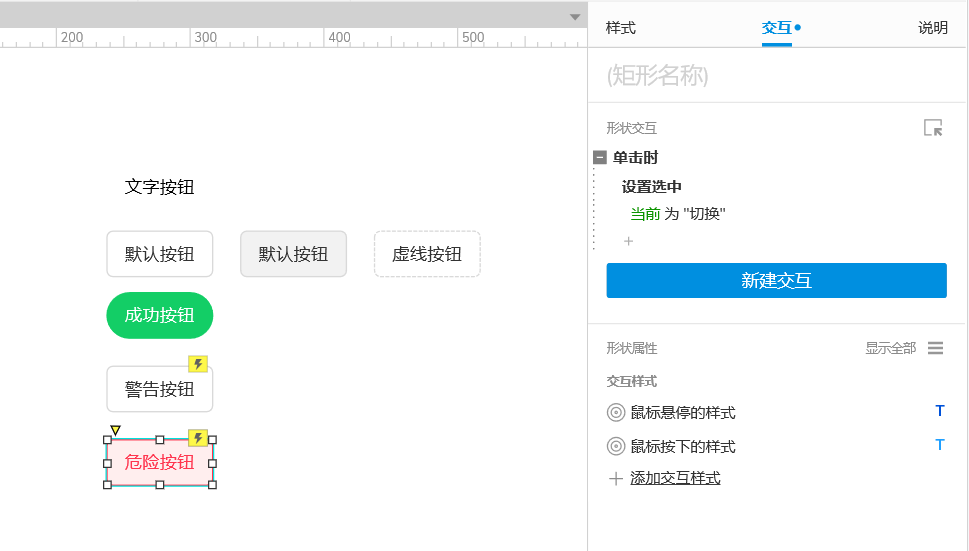Click the 形状属性 section header
This screenshot has width=969, height=551.
tap(631, 348)
